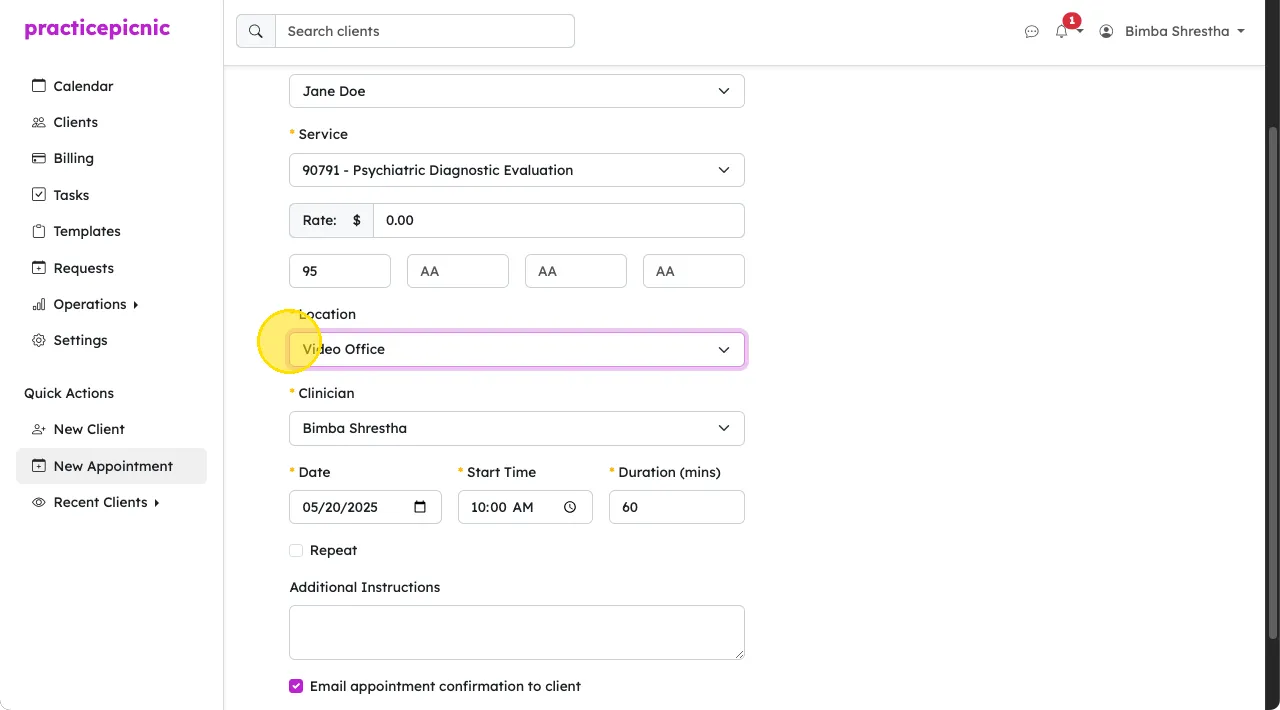The image size is (1280, 710).
Task: Uncheck Email appointment confirmation to client
Action: tap(296, 687)
